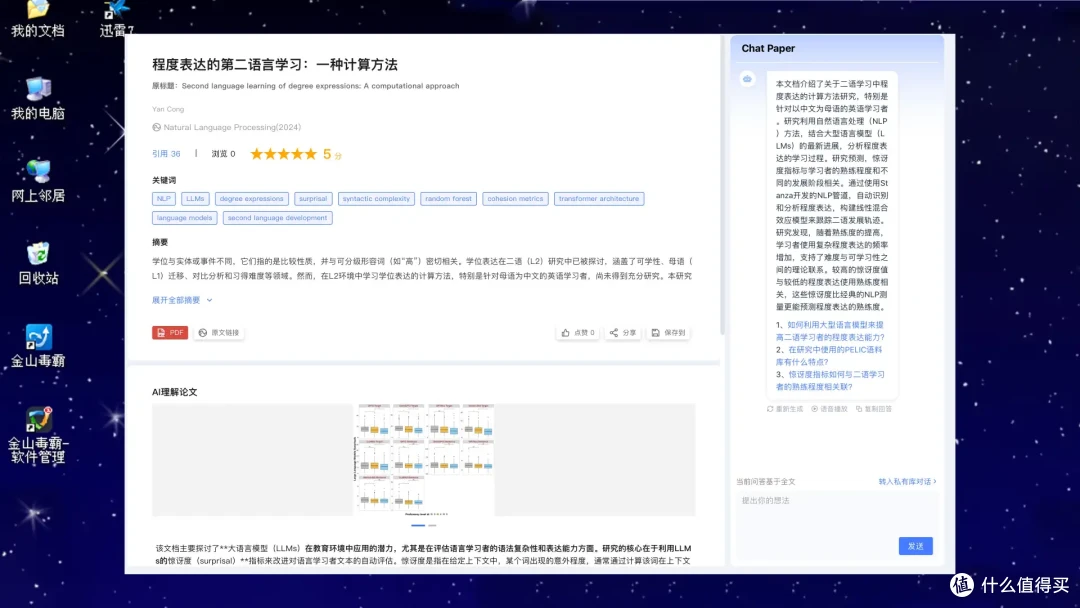The image size is (1080, 608).
Task: Click the page vertical scrollbar
Action: tap(723, 186)
